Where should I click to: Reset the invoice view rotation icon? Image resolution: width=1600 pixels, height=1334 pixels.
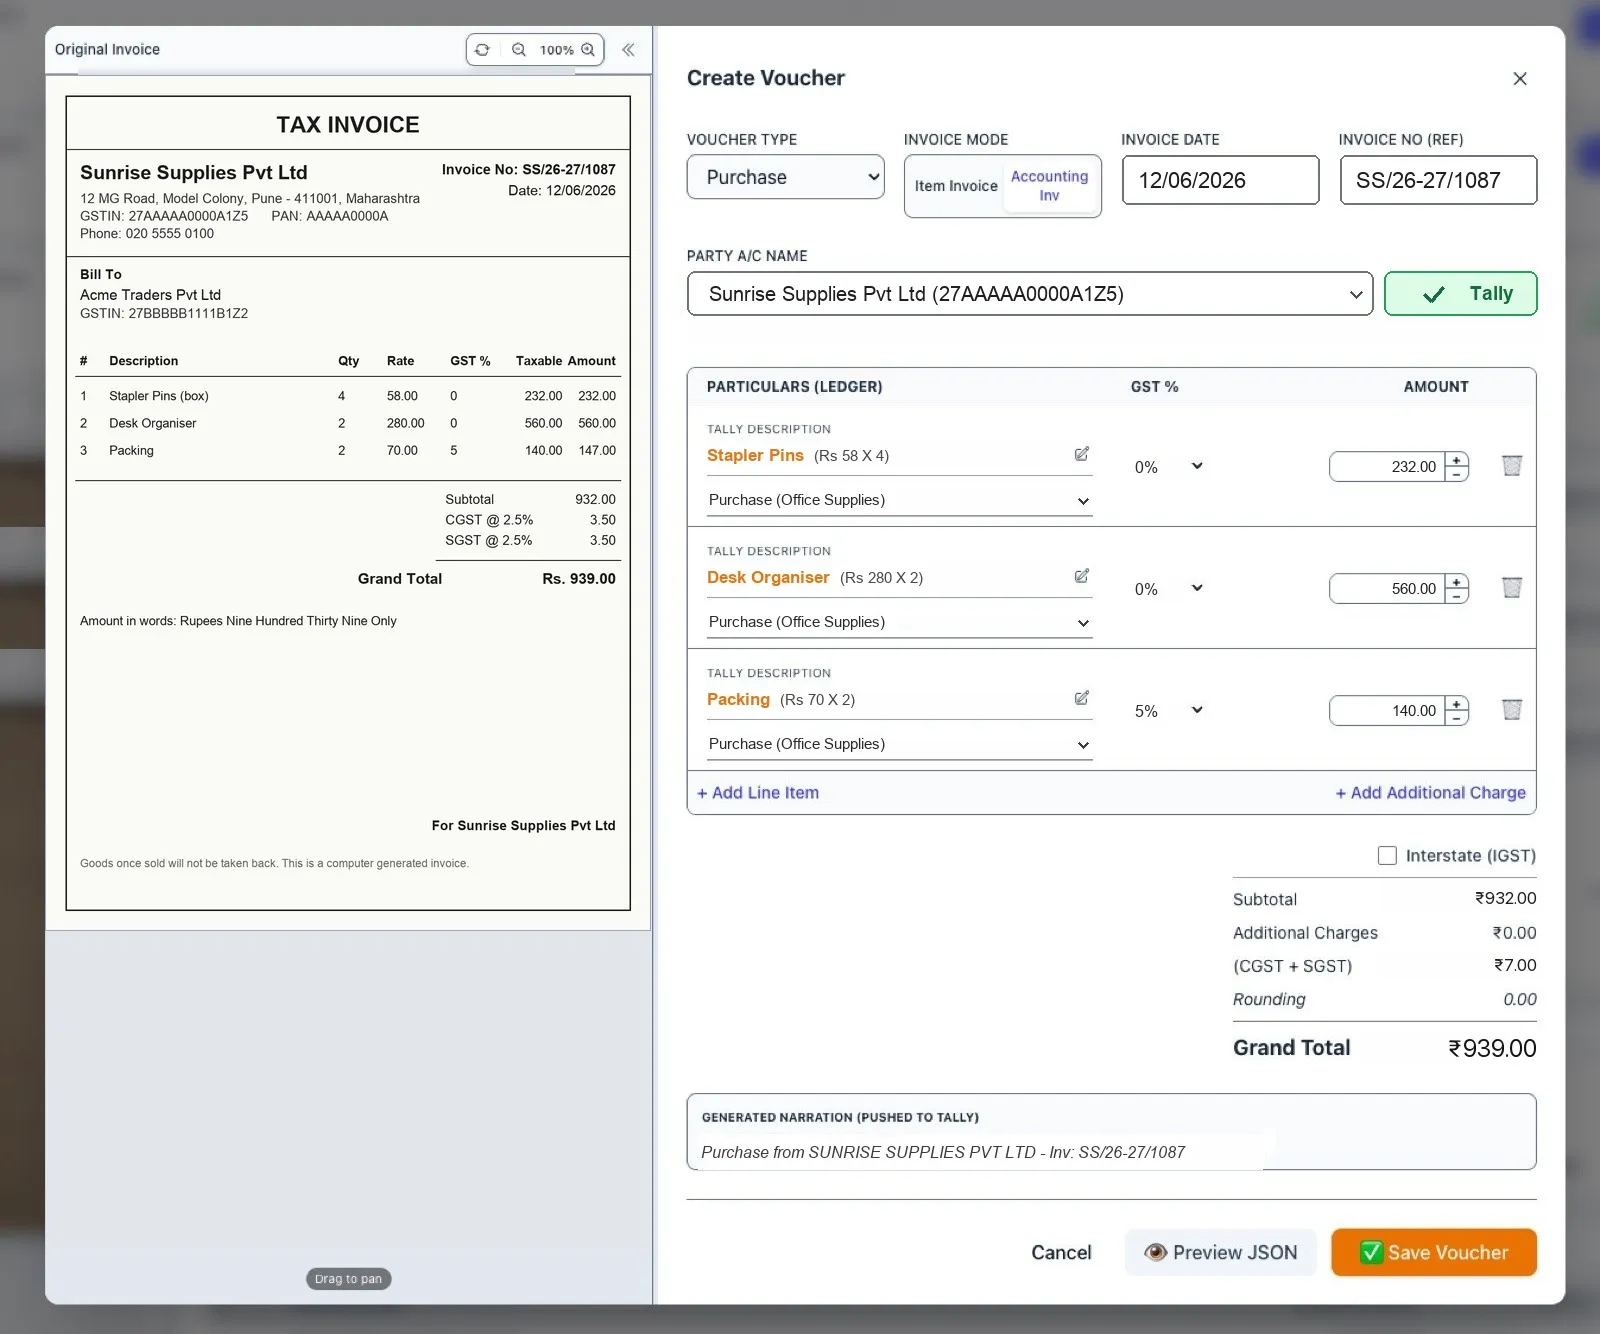[482, 50]
